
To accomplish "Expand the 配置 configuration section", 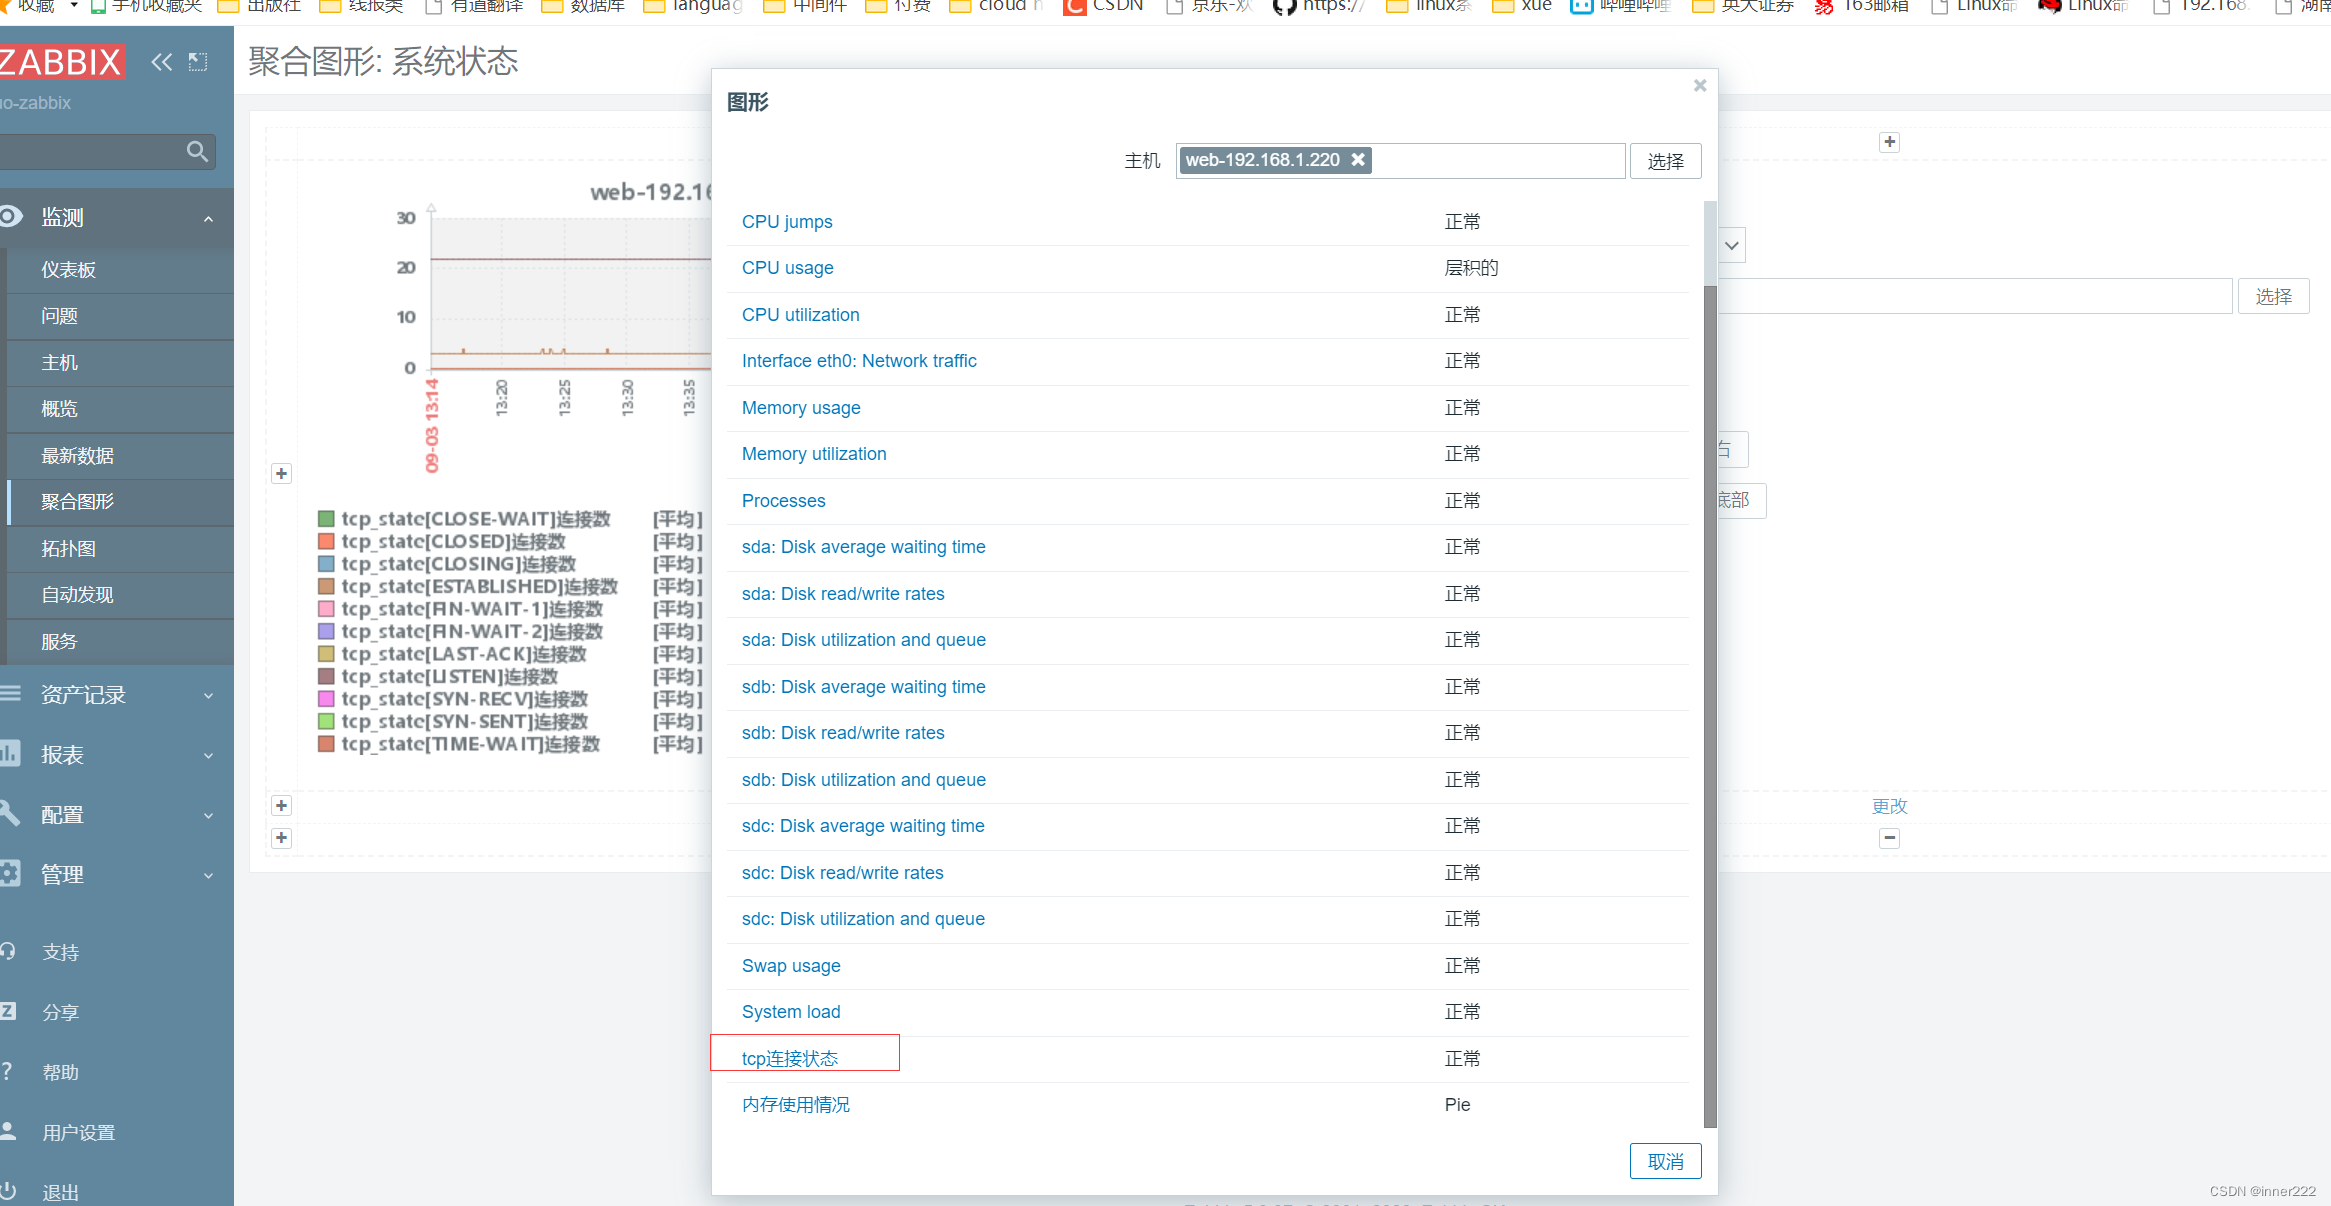I will coord(117,815).
